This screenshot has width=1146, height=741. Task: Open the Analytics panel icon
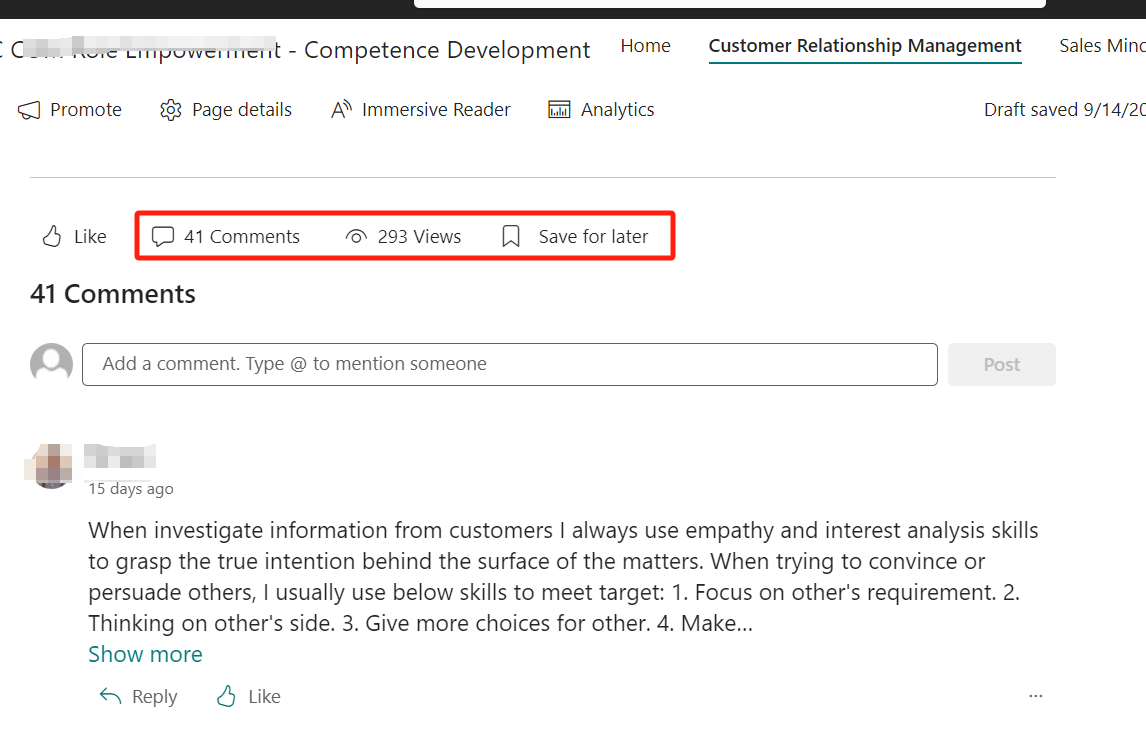[558, 109]
